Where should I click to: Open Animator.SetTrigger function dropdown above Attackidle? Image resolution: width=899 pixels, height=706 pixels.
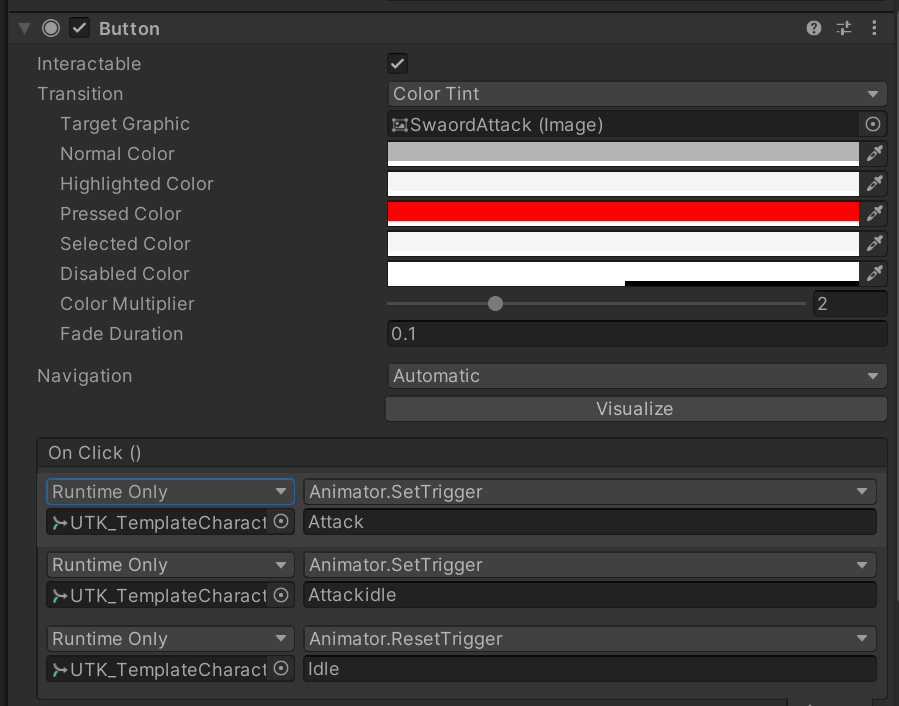[x=589, y=565]
